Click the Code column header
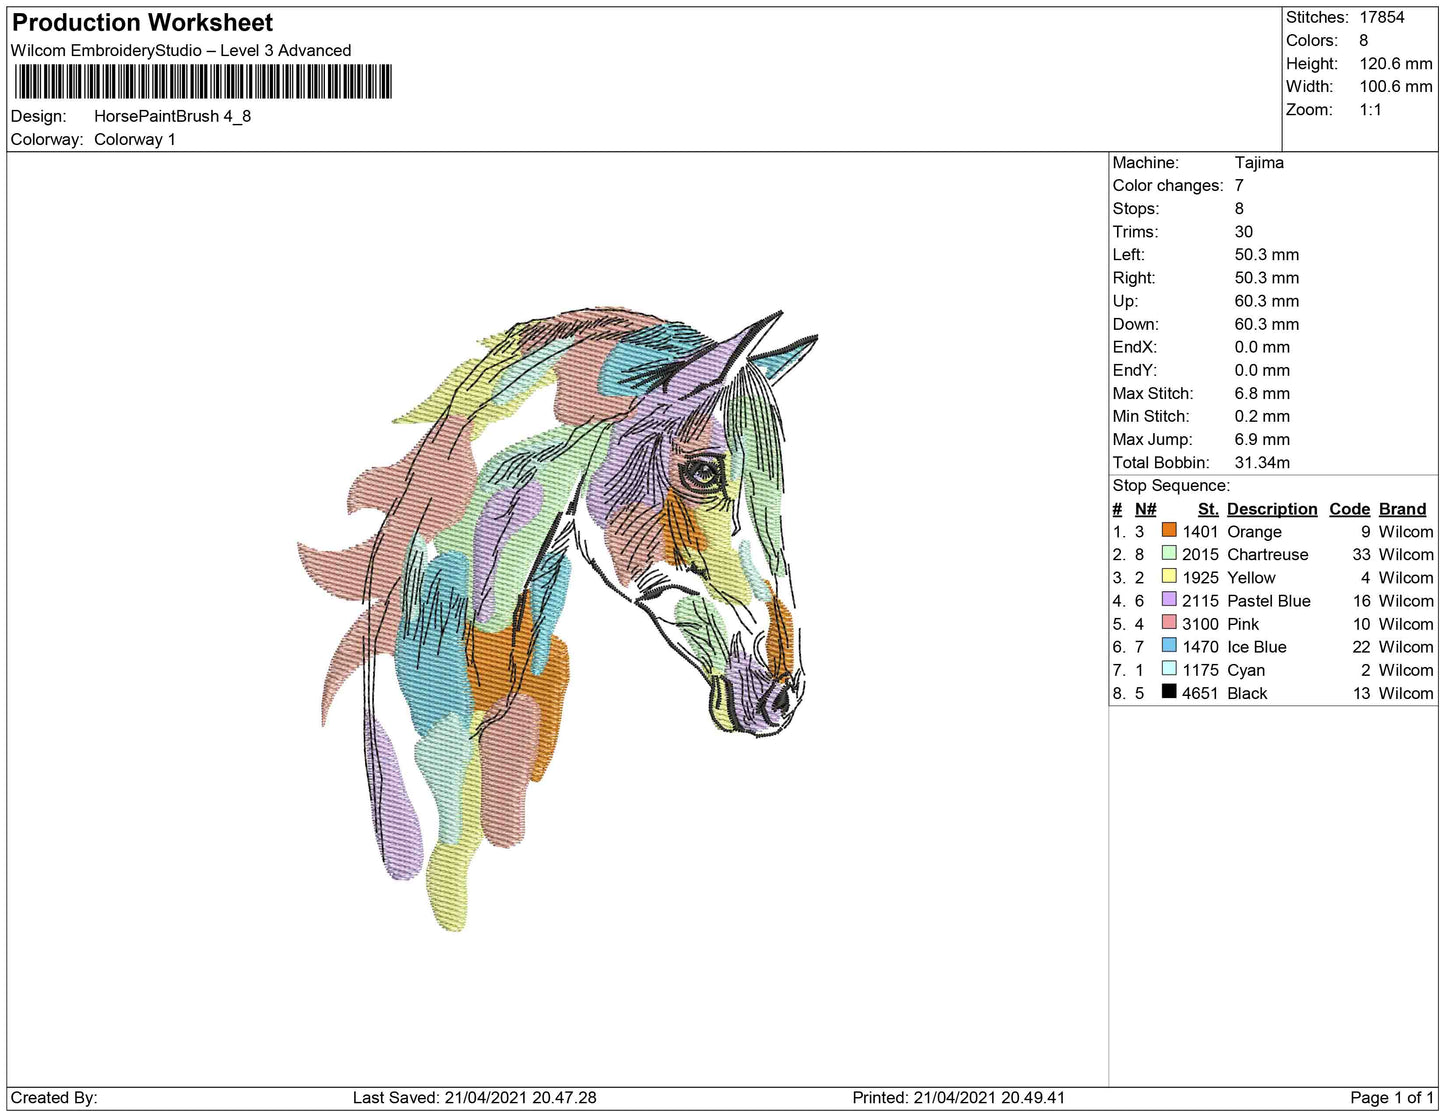This screenshot has height=1112, width=1445. [1349, 508]
